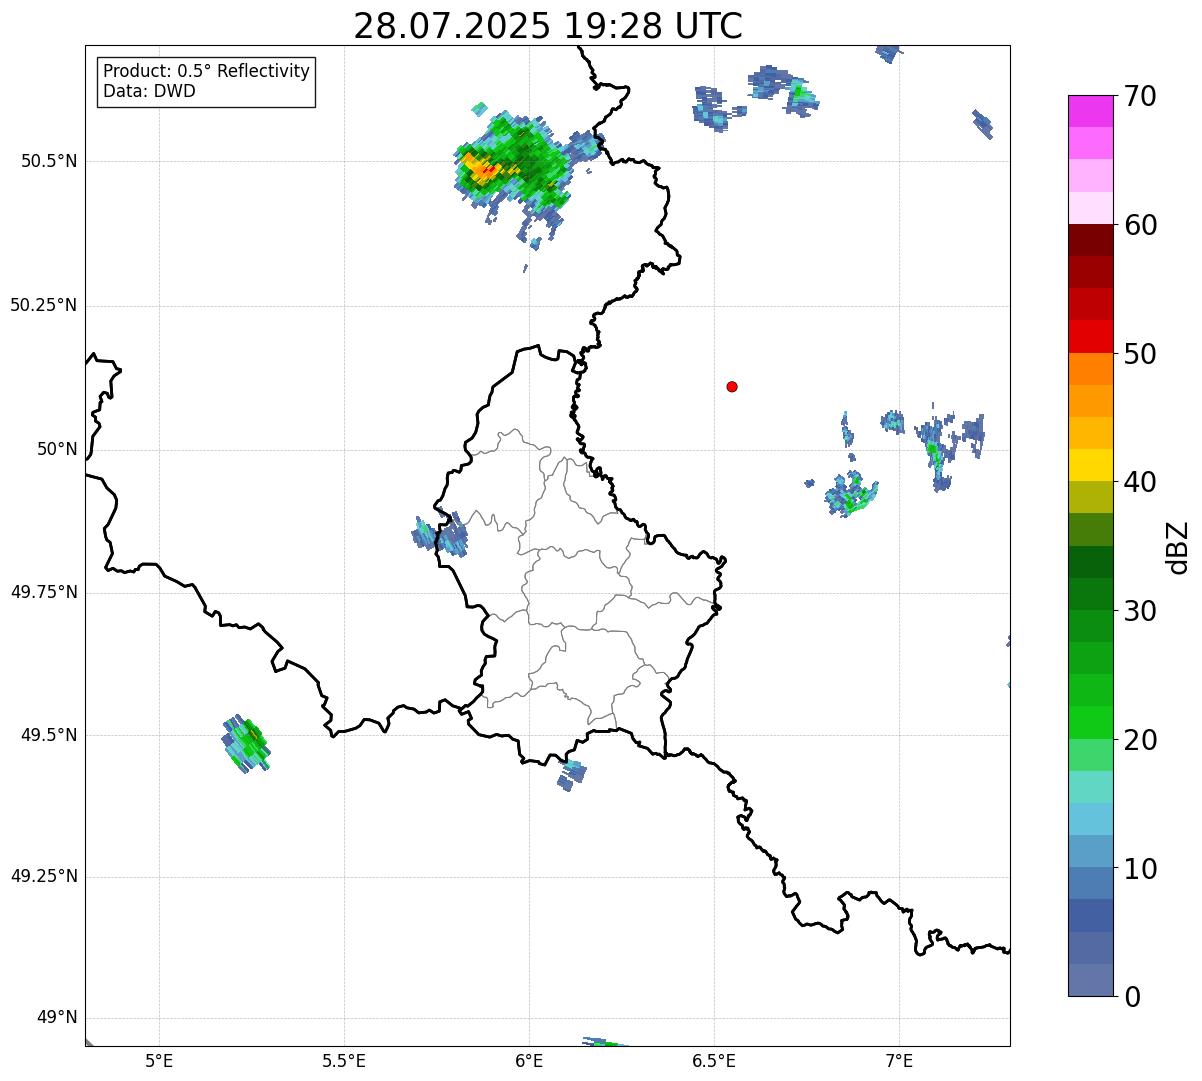The width and height of the screenshot is (1202, 1081).
Task: Click the dark maroon colorbar segment below 60
Action: click(1091, 240)
